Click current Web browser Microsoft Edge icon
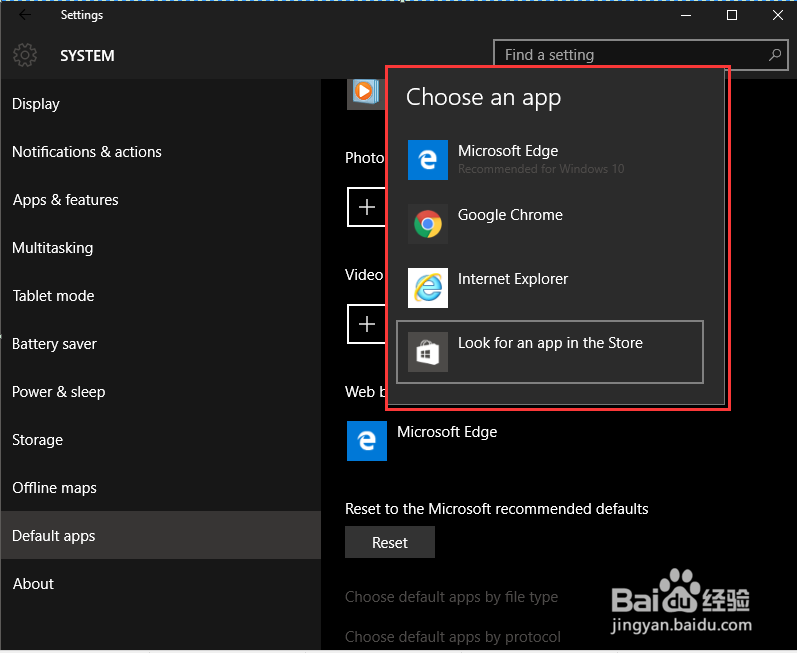Screen dimensions: 797x653 point(367,441)
